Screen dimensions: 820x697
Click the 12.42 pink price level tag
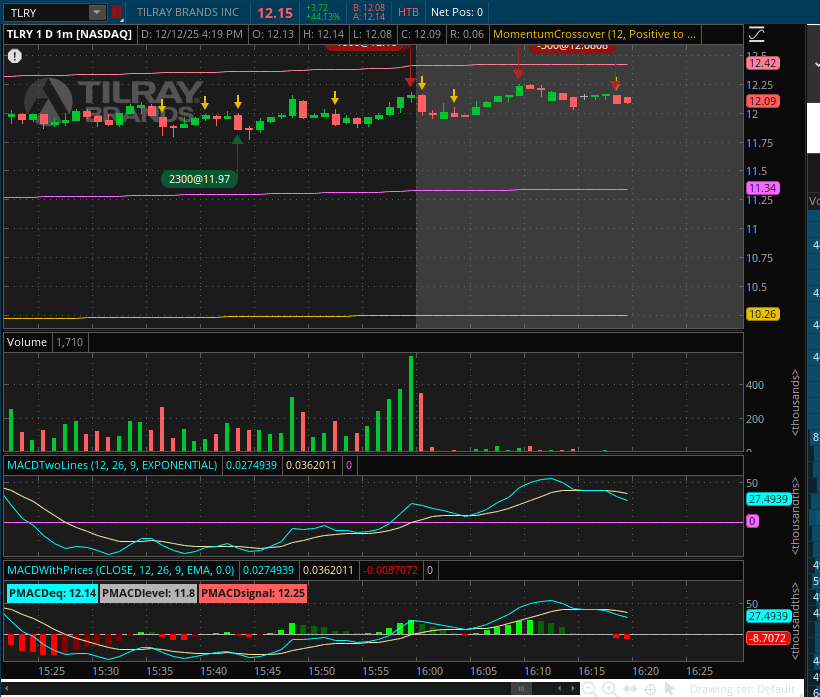pos(762,63)
